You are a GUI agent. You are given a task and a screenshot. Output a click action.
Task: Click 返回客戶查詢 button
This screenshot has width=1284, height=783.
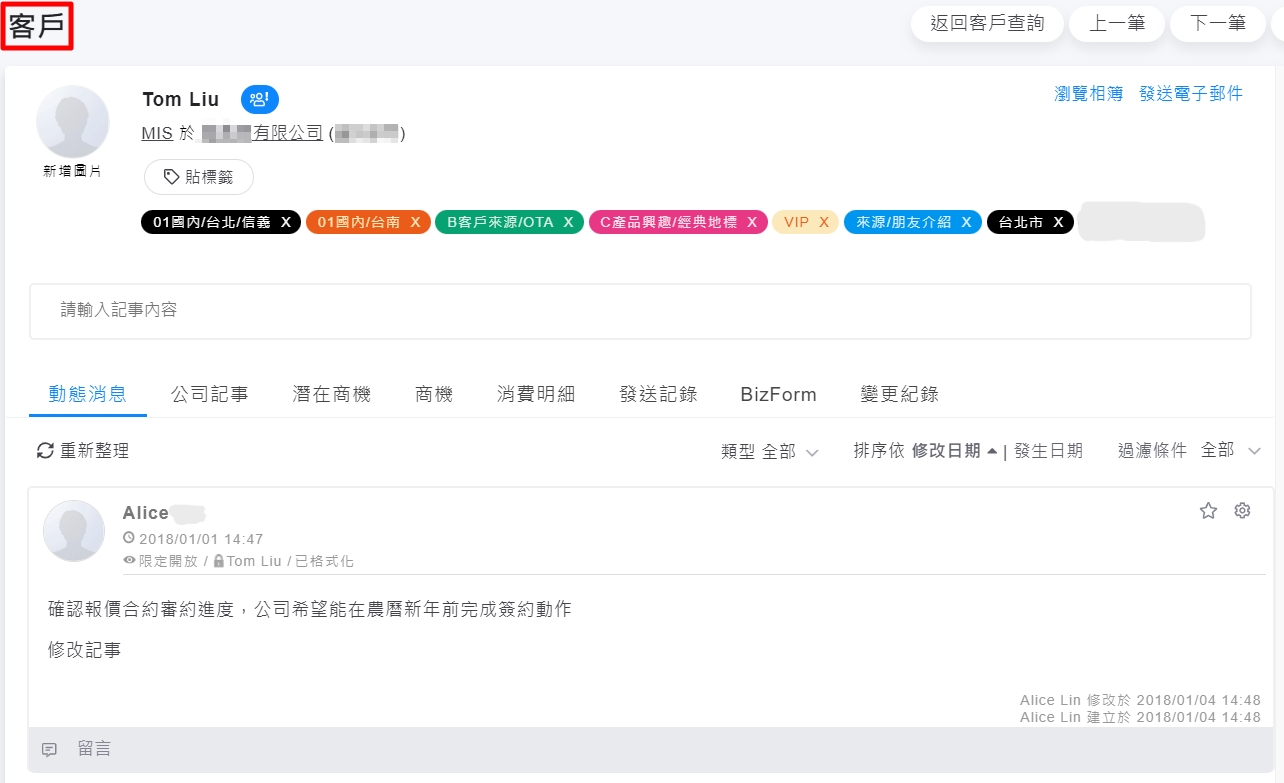[987, 23]
